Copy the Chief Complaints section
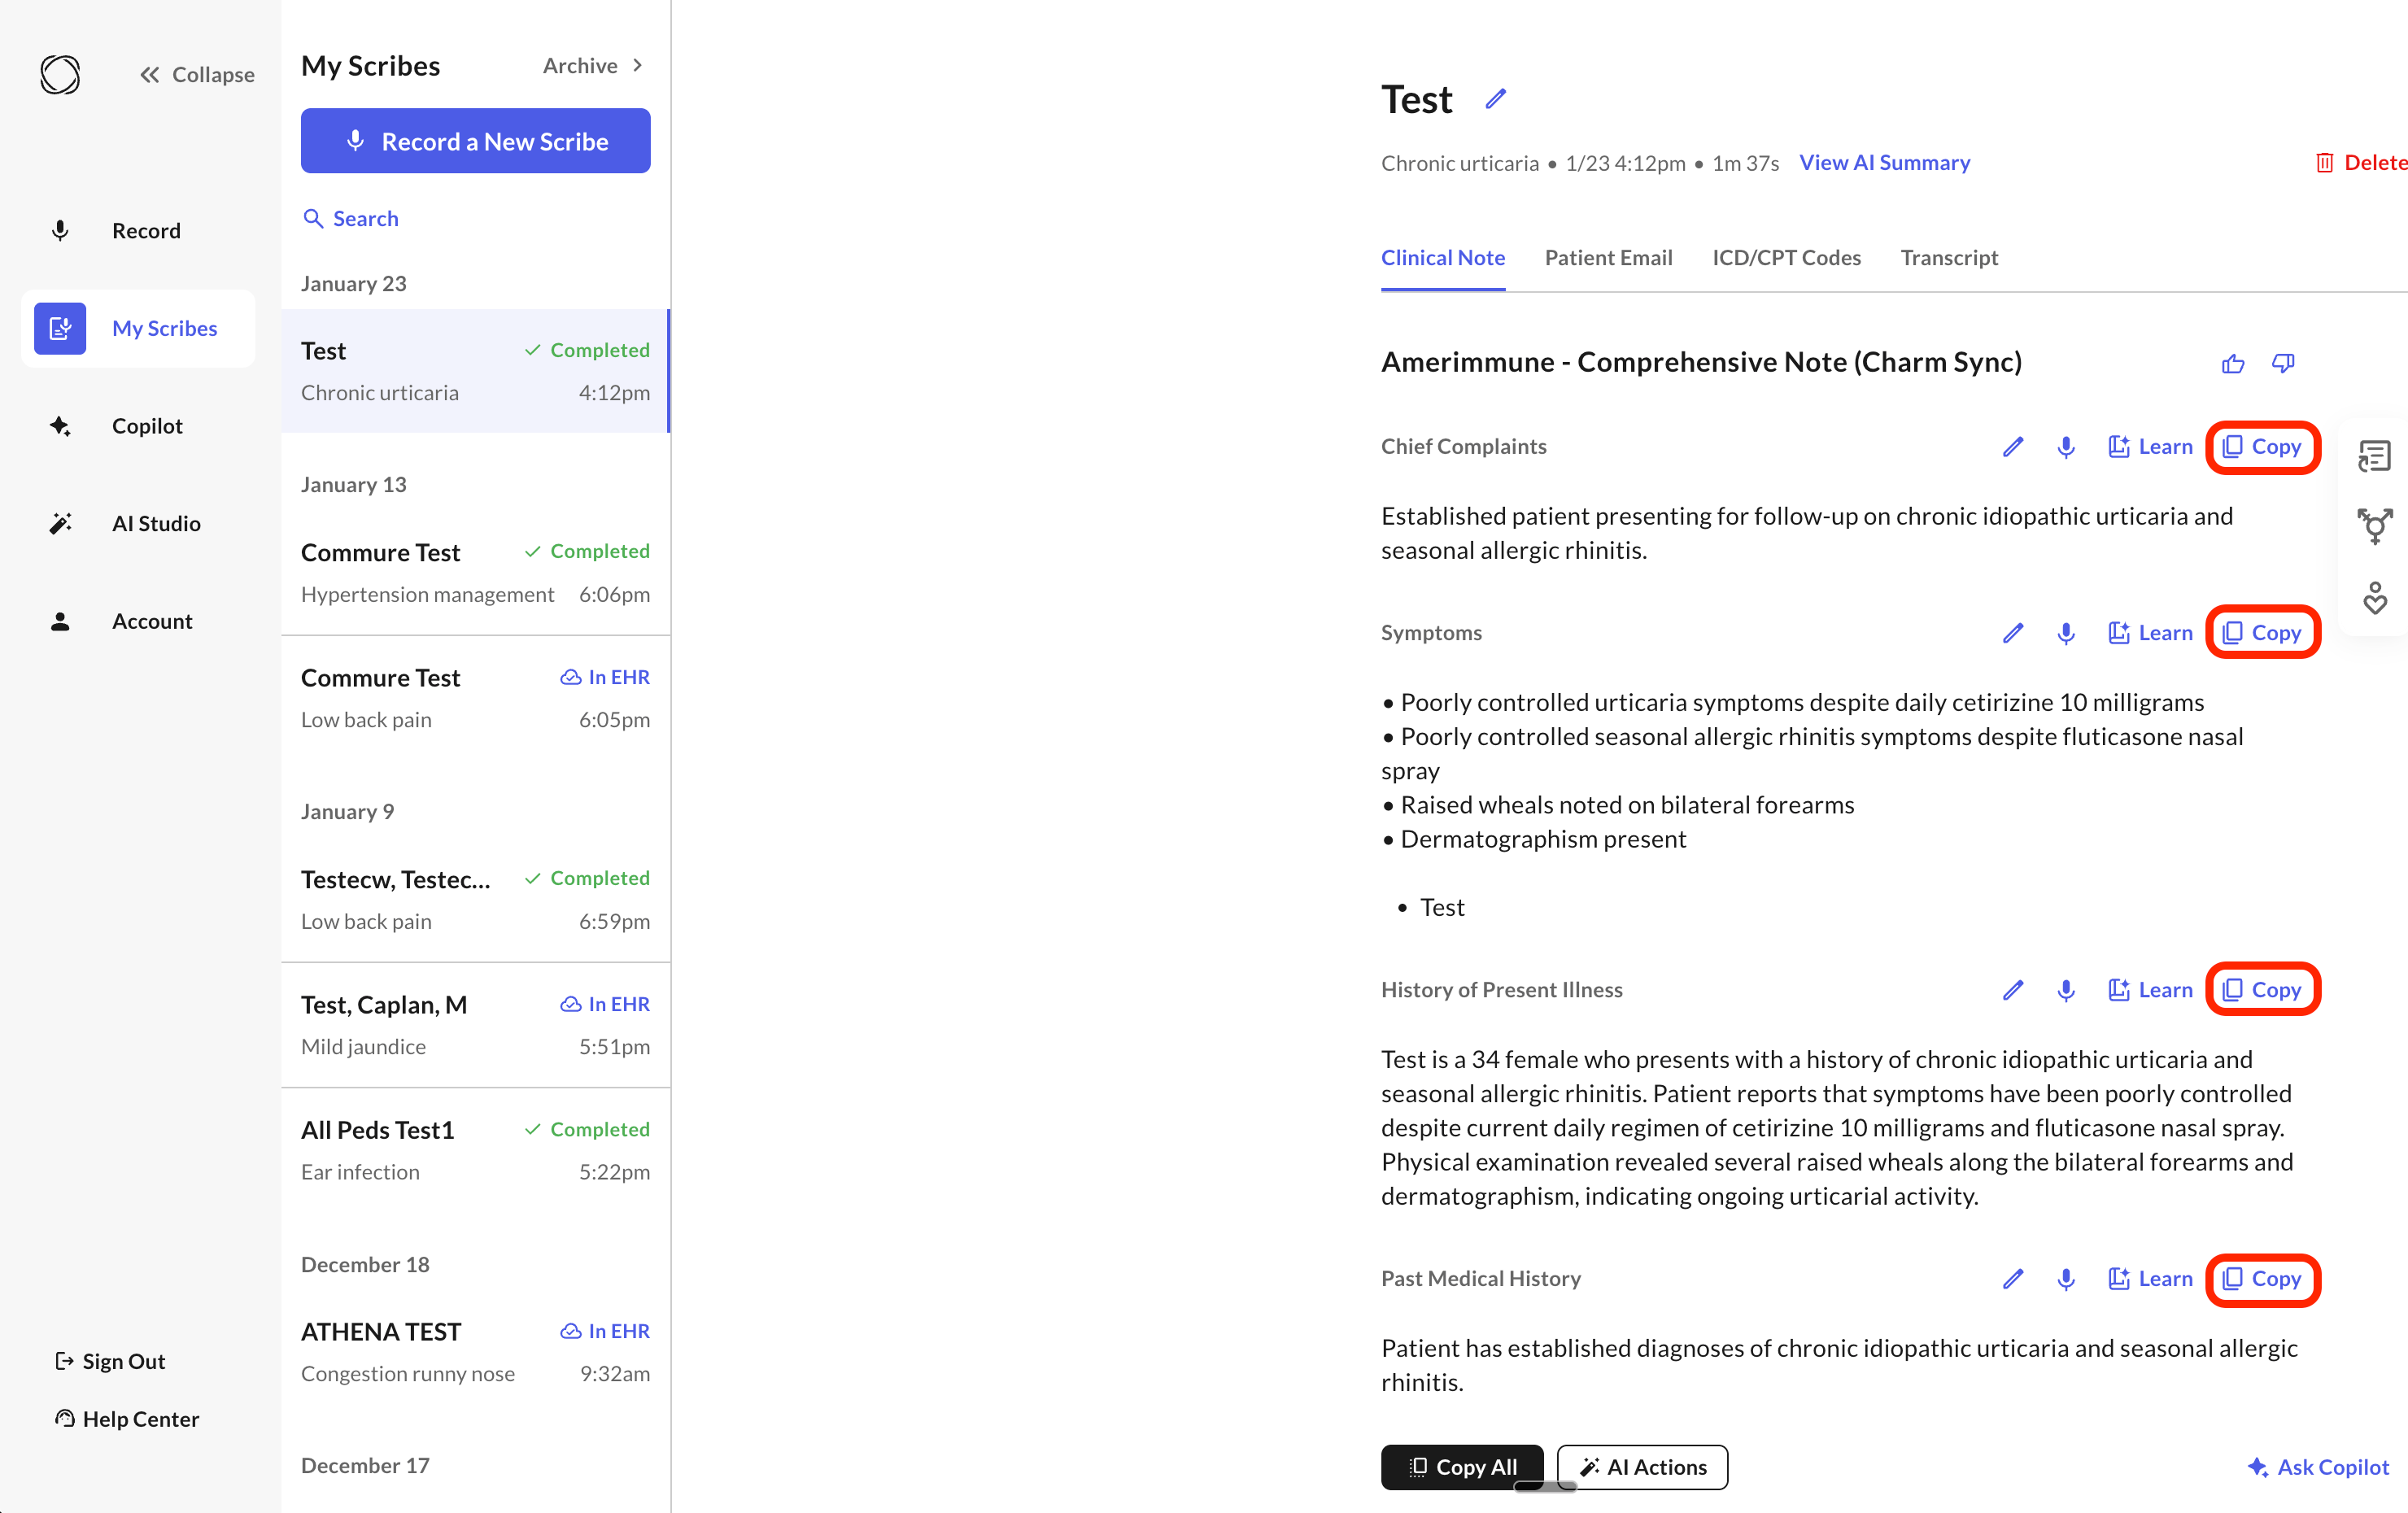Viewport: 2408px width, 1513px height. pyautogui.click(x=2262, y=447)
